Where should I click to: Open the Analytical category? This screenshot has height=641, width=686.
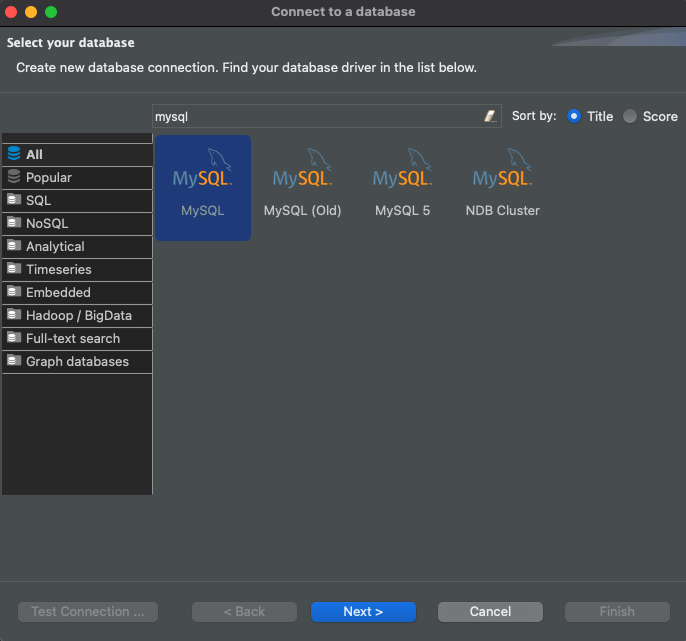(x=55, y=247)
